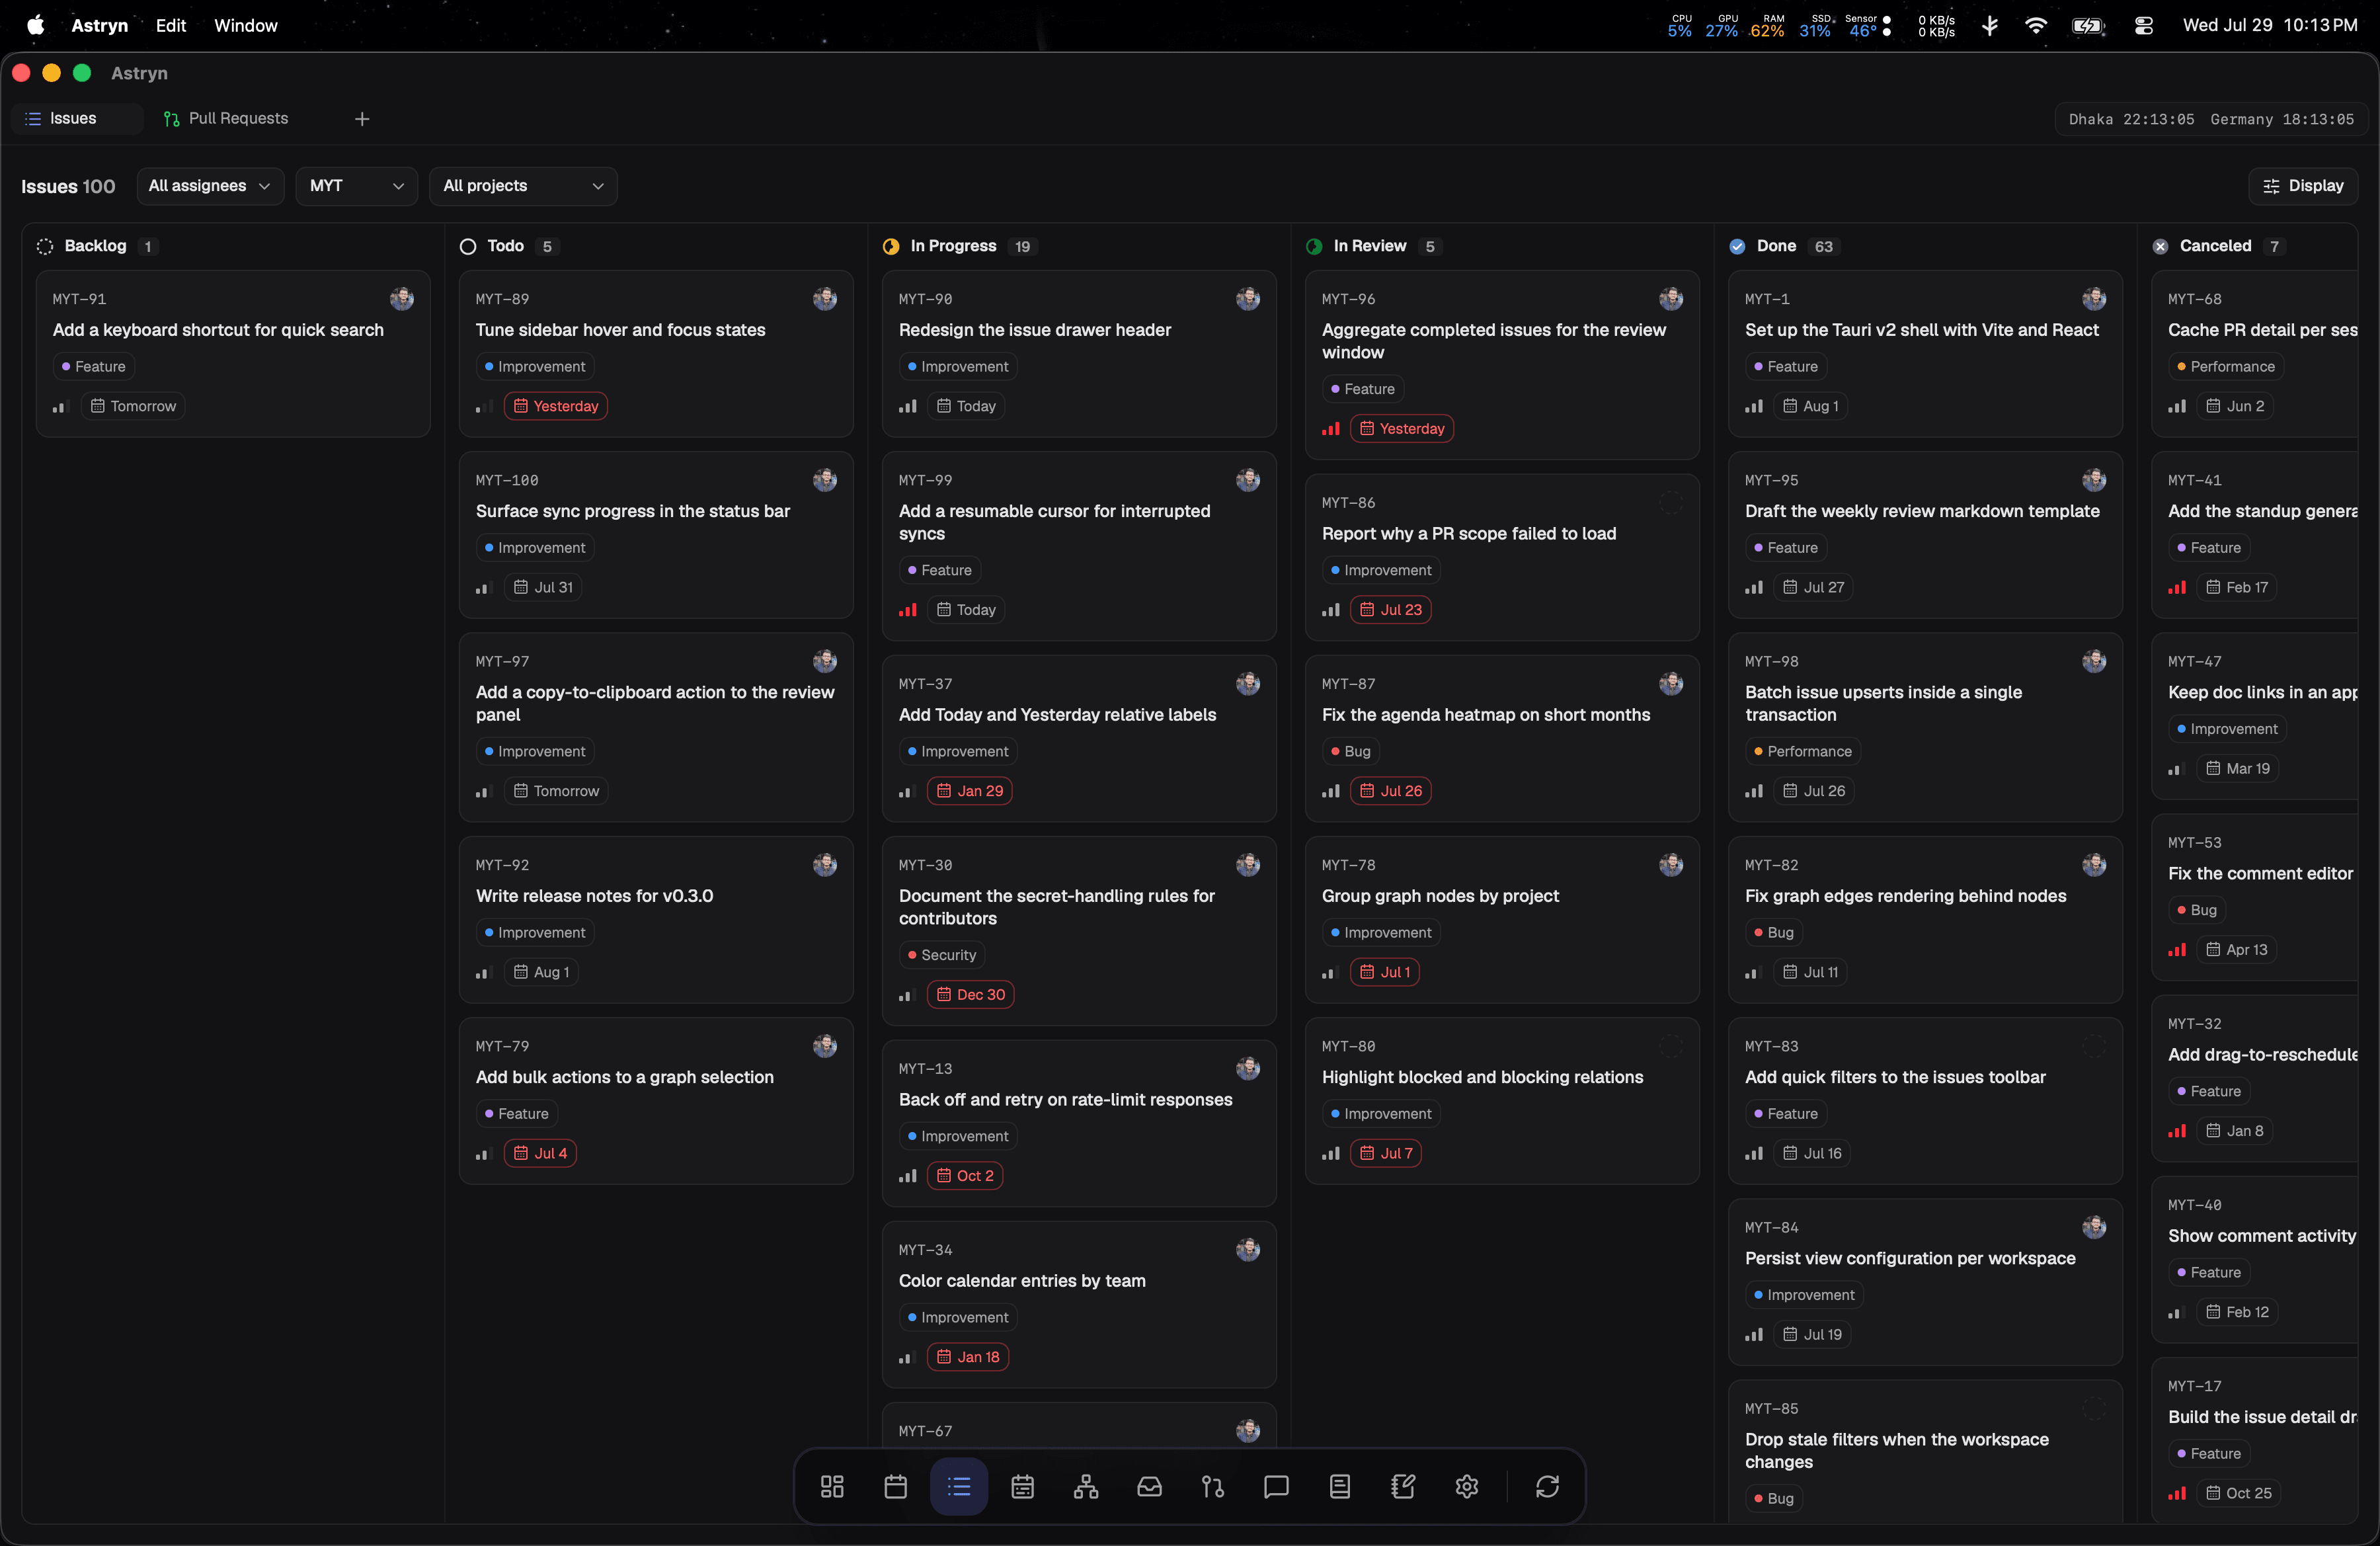Screen dimensions: 2380x1546
Task: Open the All assignees dropdown
Action: pos(210,186)
